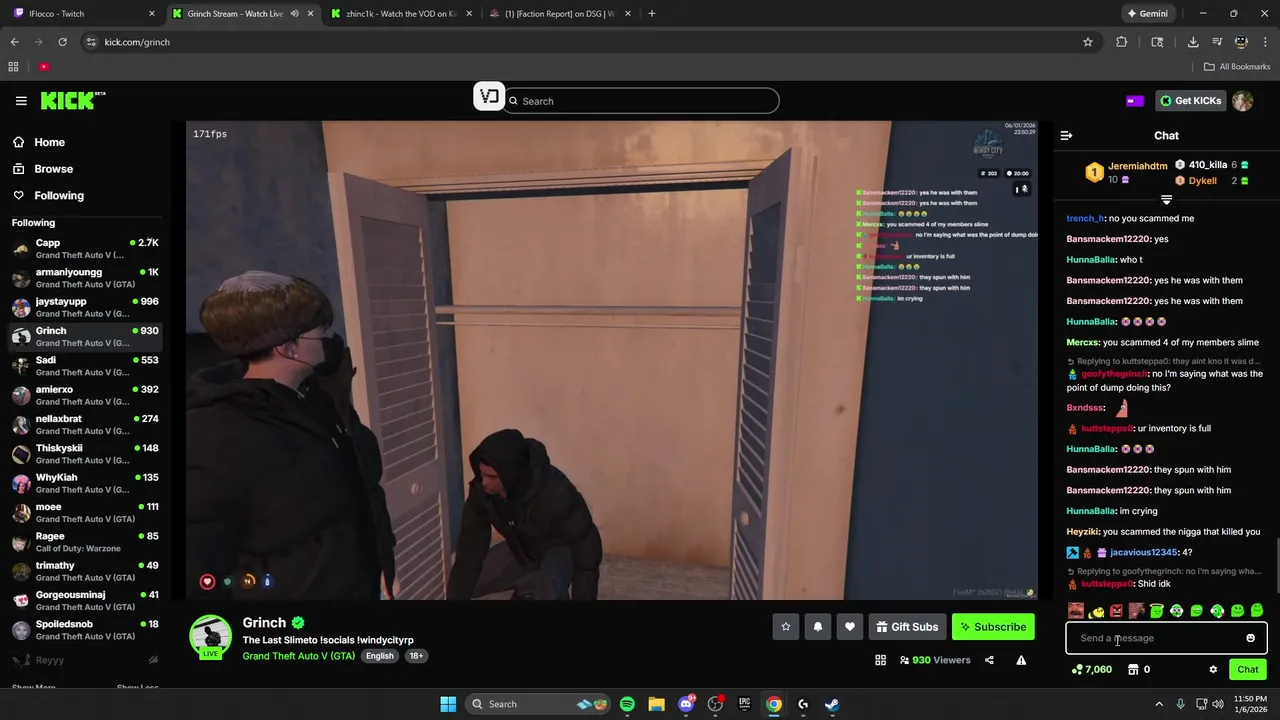
Task: Open a new browser tab
Action: click(652, 14)
